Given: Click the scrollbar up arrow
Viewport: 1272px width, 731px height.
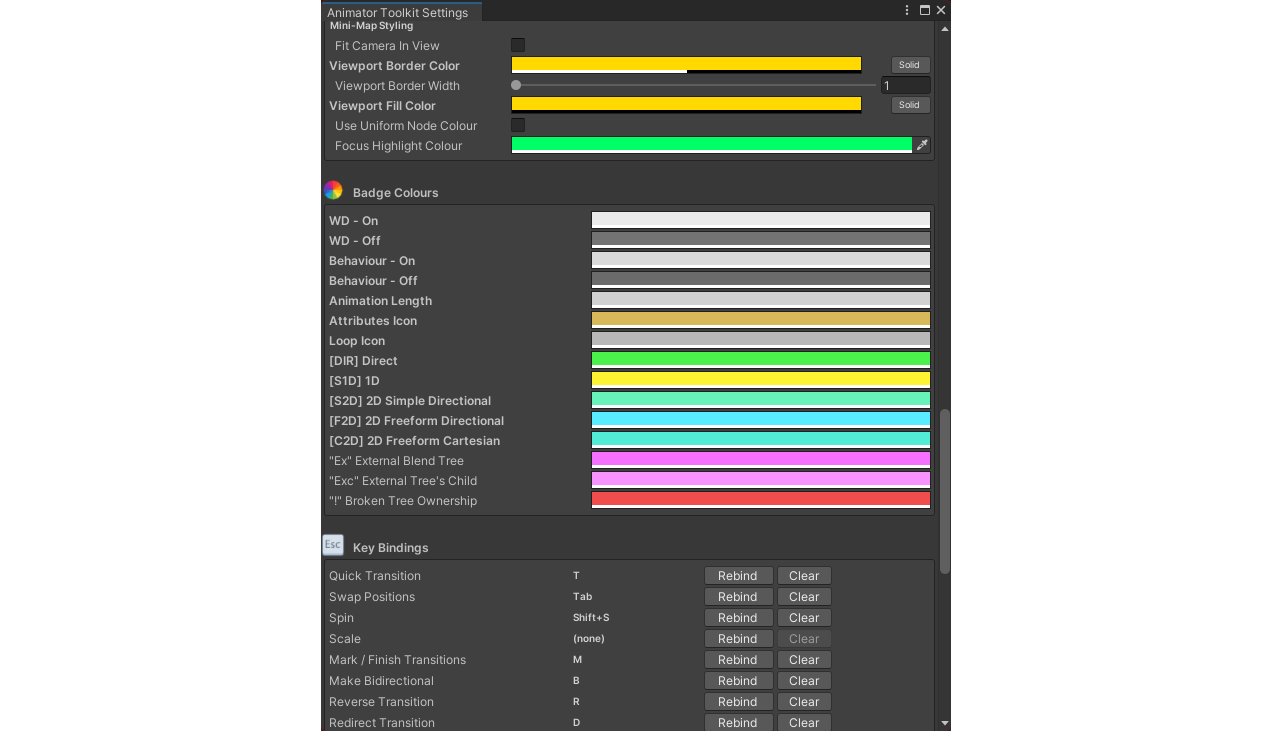Looking at the screenshot, I should [945, 29].
